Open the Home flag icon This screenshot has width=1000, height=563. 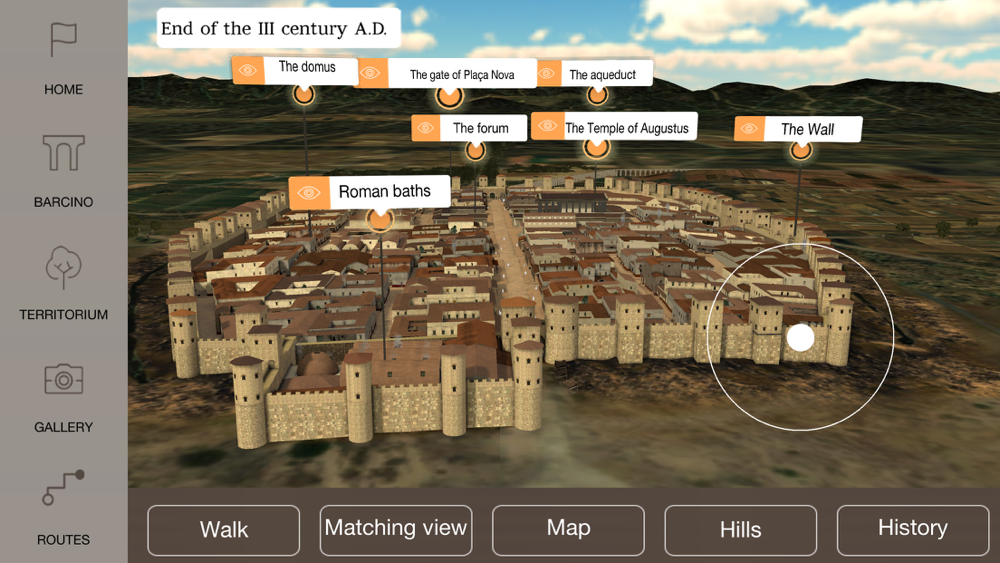tap(63, 40)
